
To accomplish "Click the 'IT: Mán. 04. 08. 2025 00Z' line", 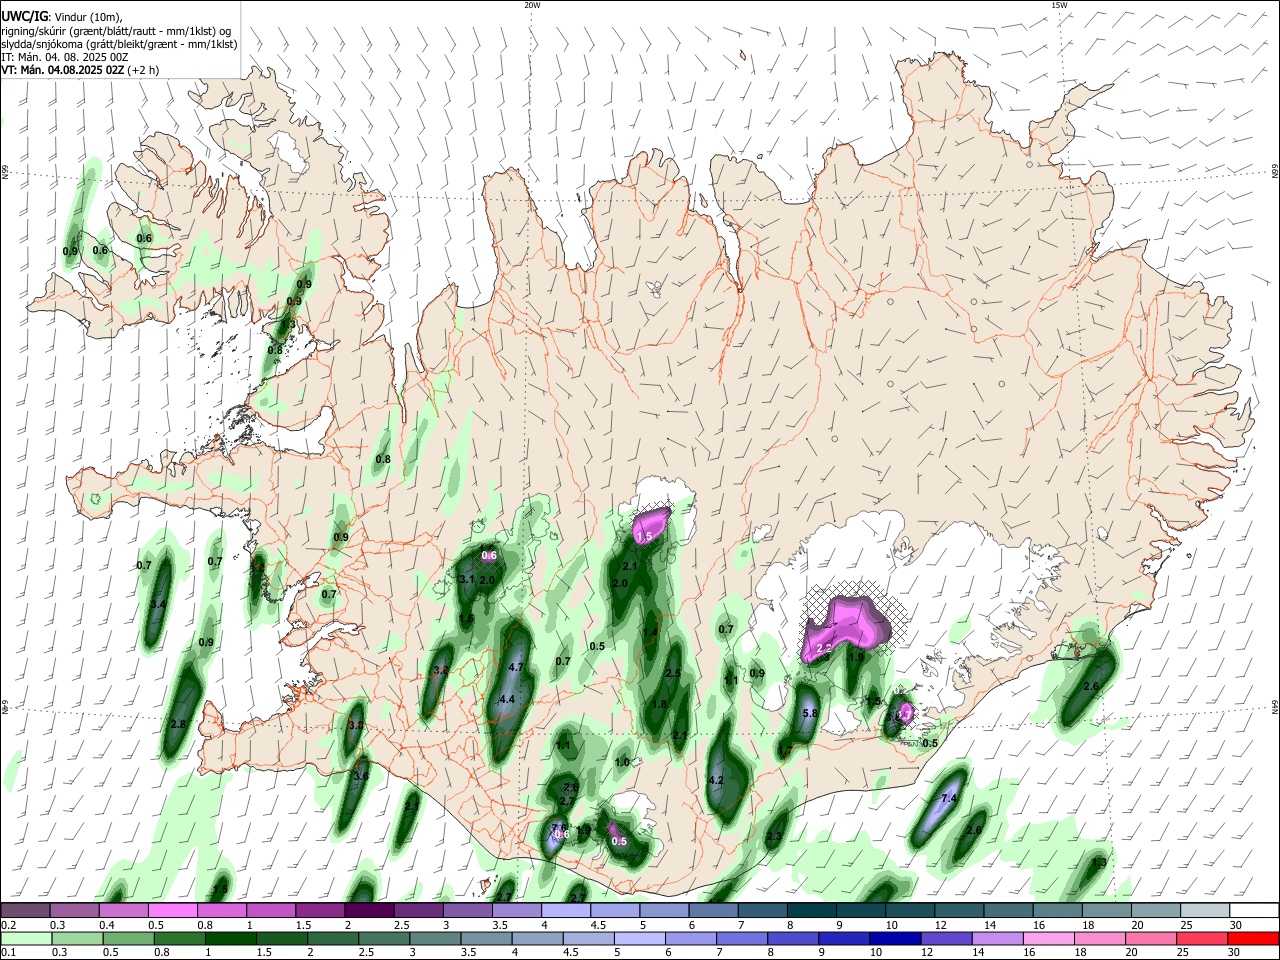I will (63, 57).
